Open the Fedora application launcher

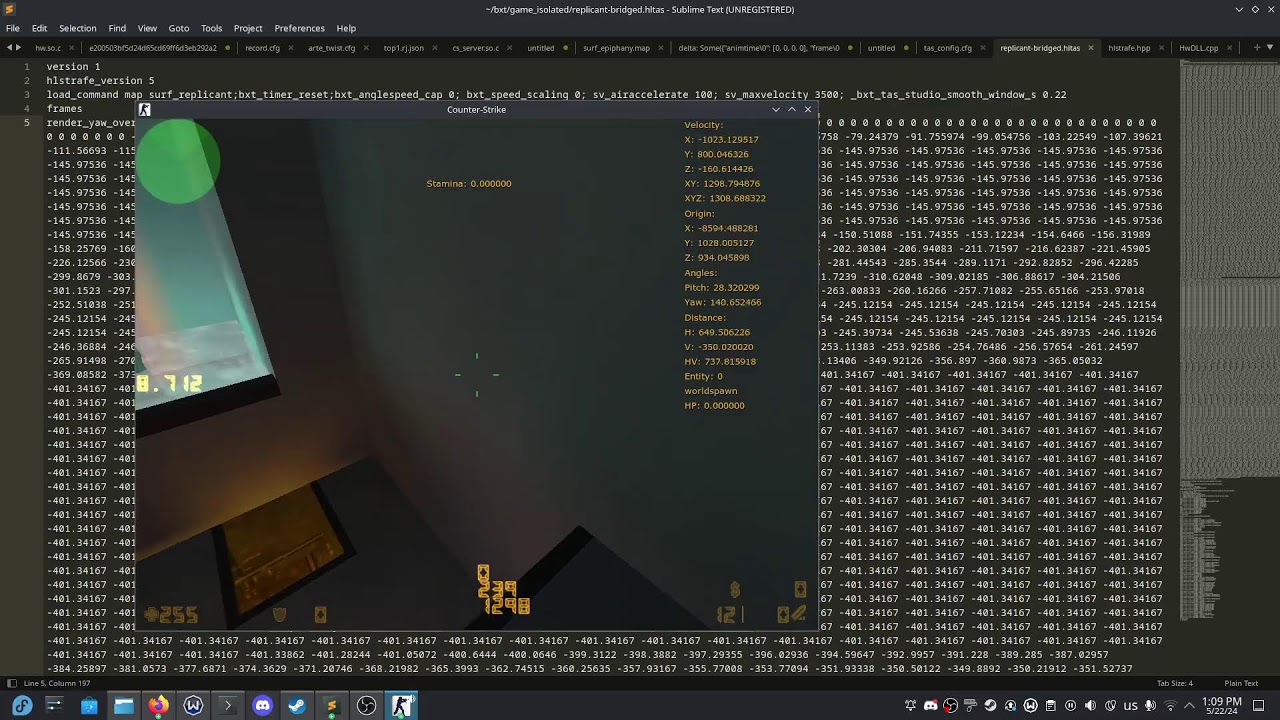[22, 705]
